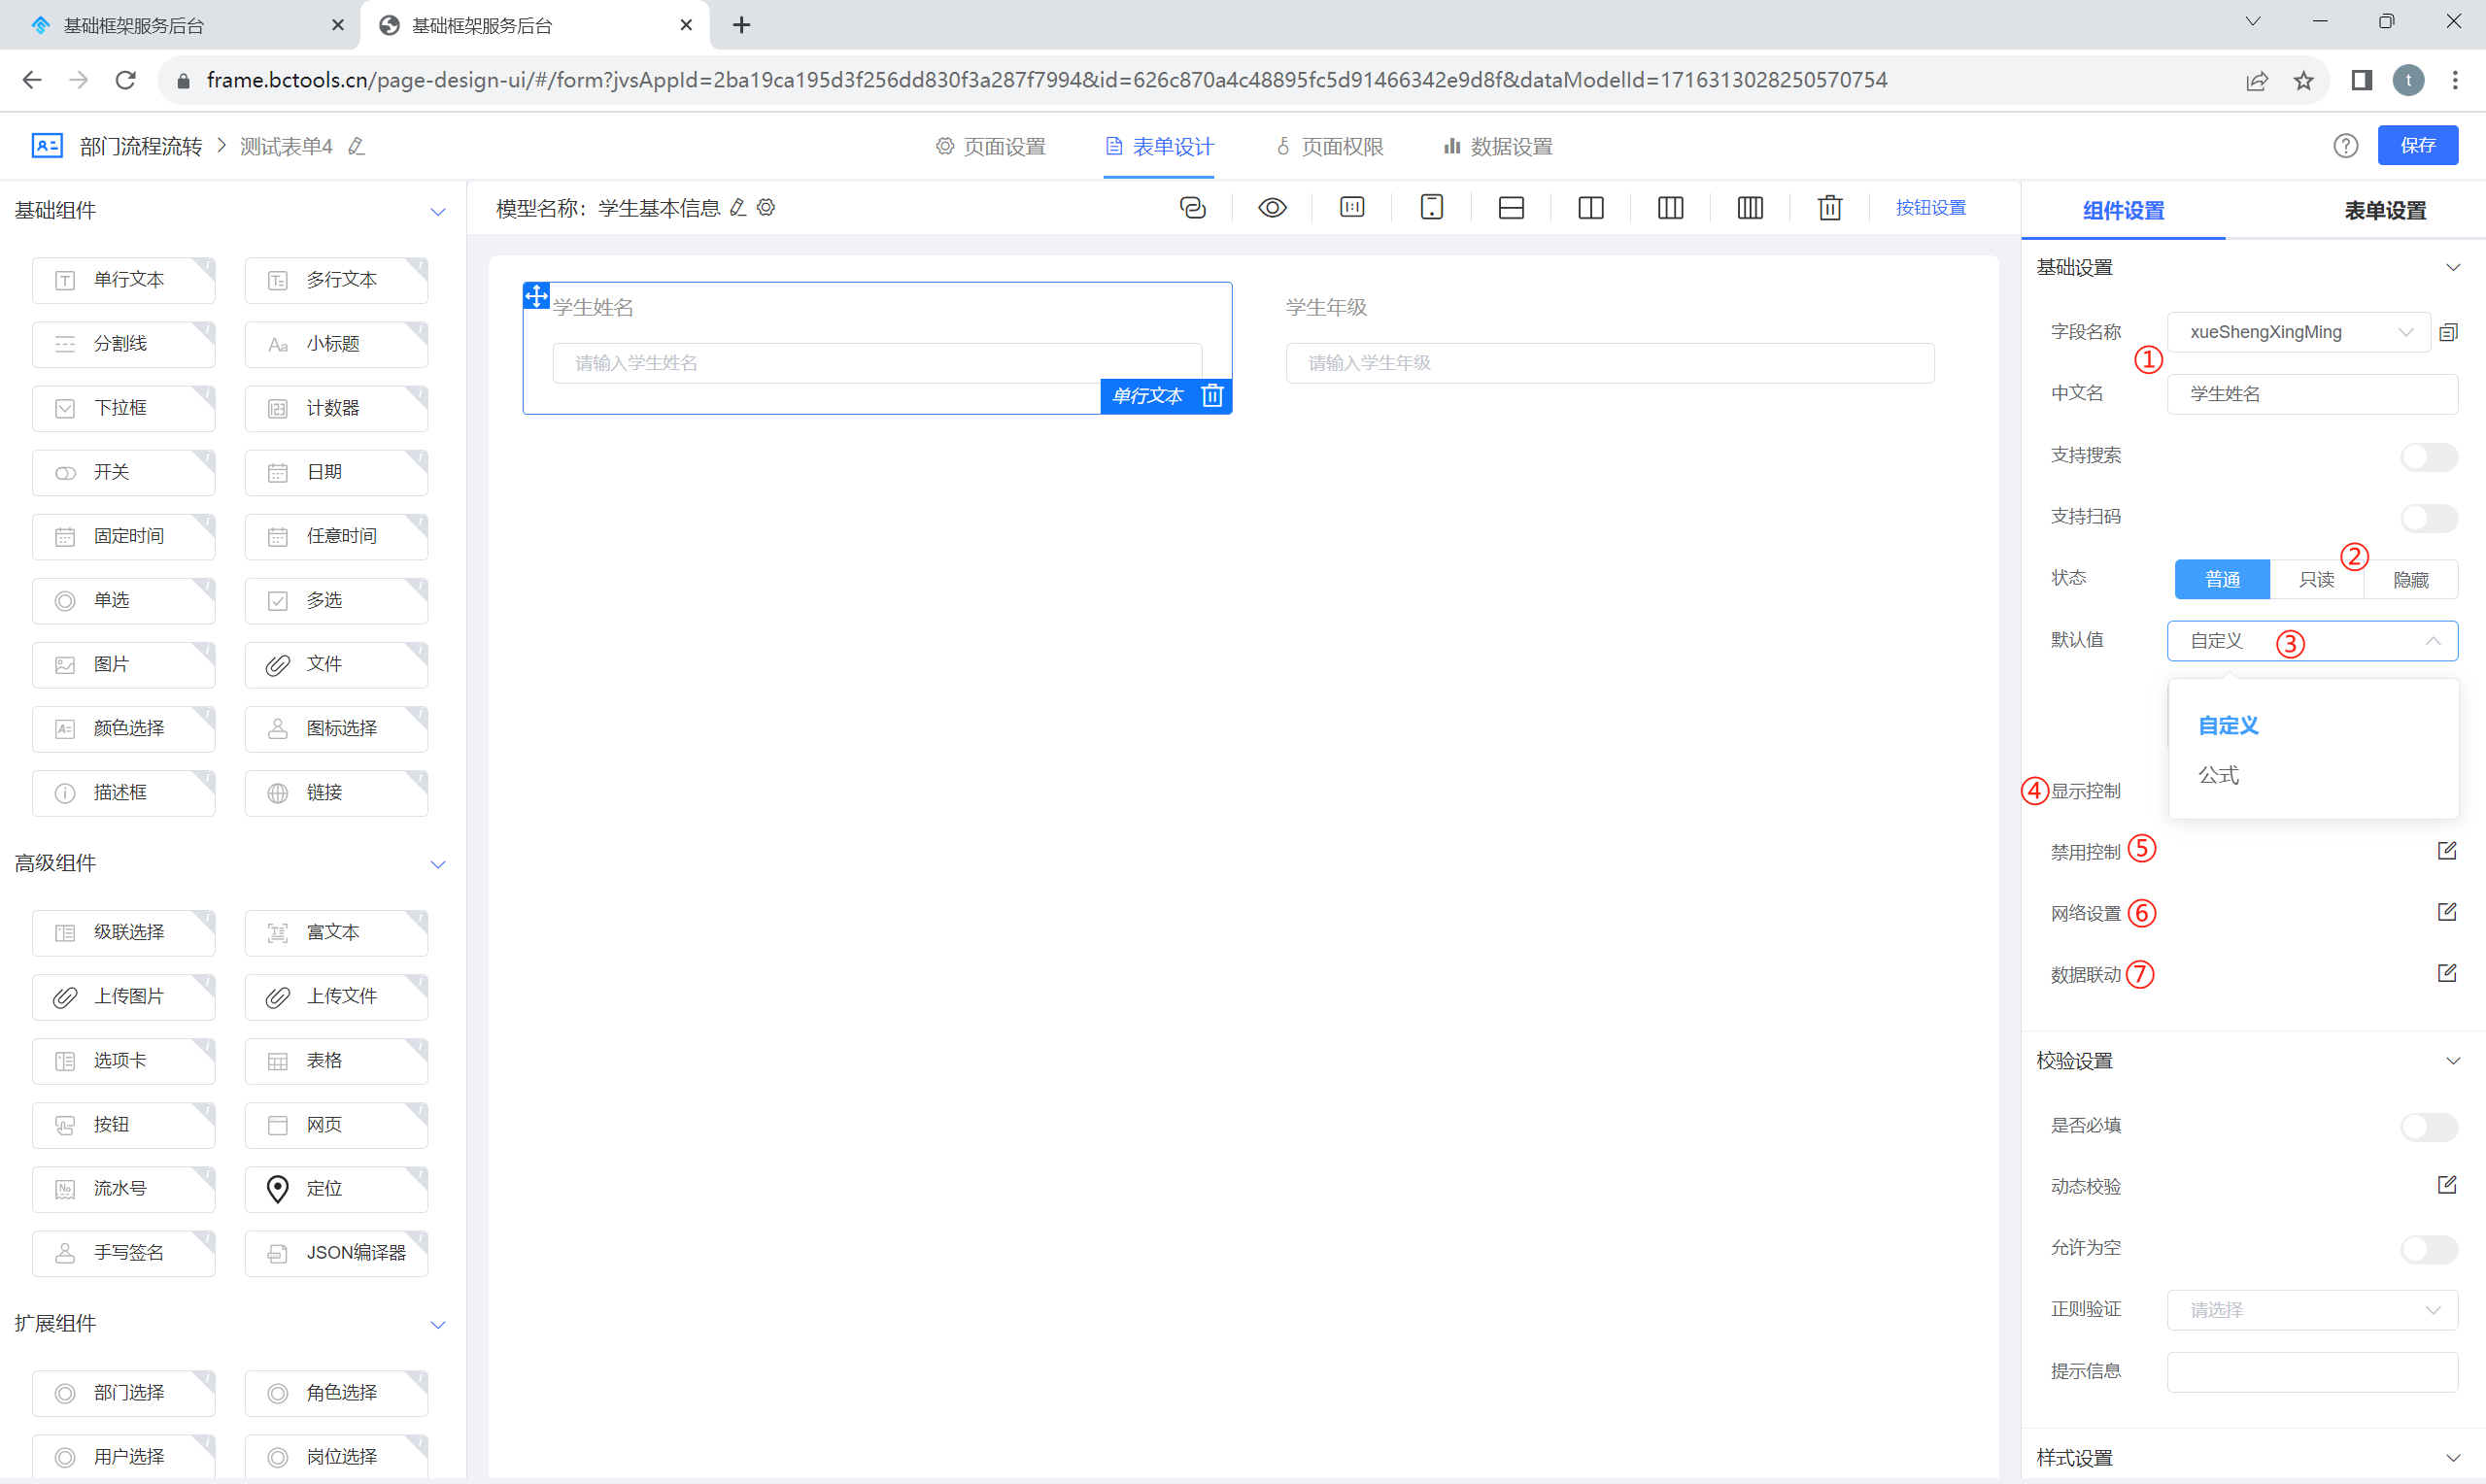Click the 提示信息 text field
The image size is (2486, 1484).
pos(2312,1371)
